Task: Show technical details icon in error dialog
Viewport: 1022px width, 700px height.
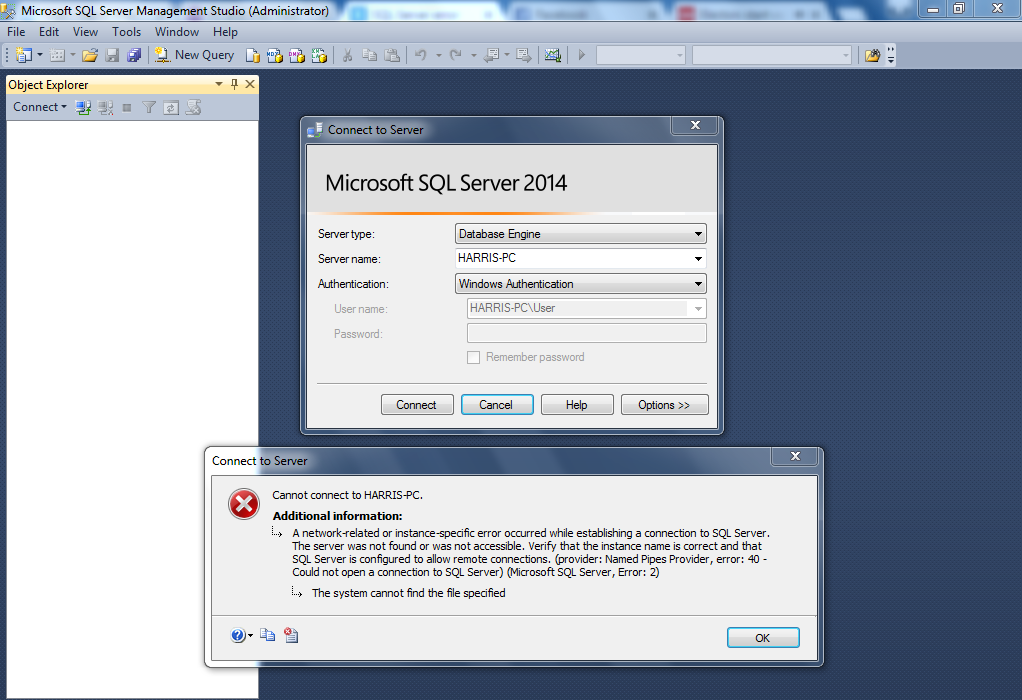Action: point(291,635)
